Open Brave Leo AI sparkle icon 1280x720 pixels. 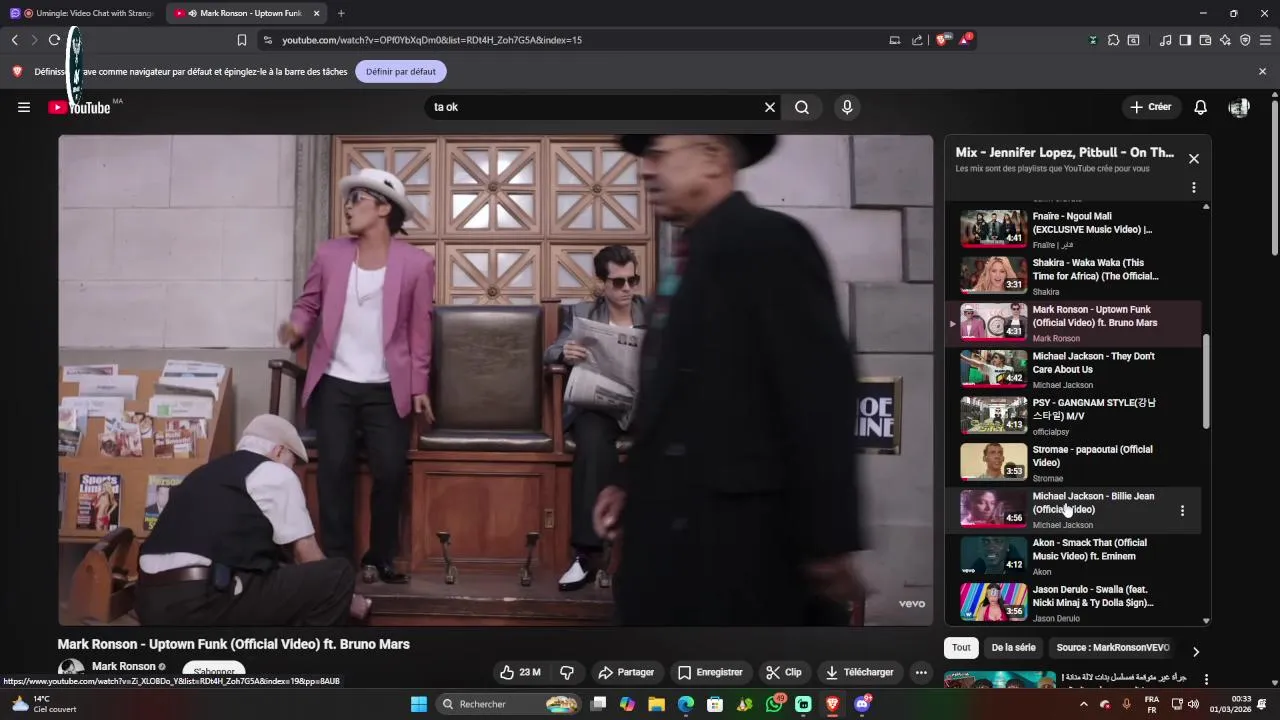[1225, 40]
